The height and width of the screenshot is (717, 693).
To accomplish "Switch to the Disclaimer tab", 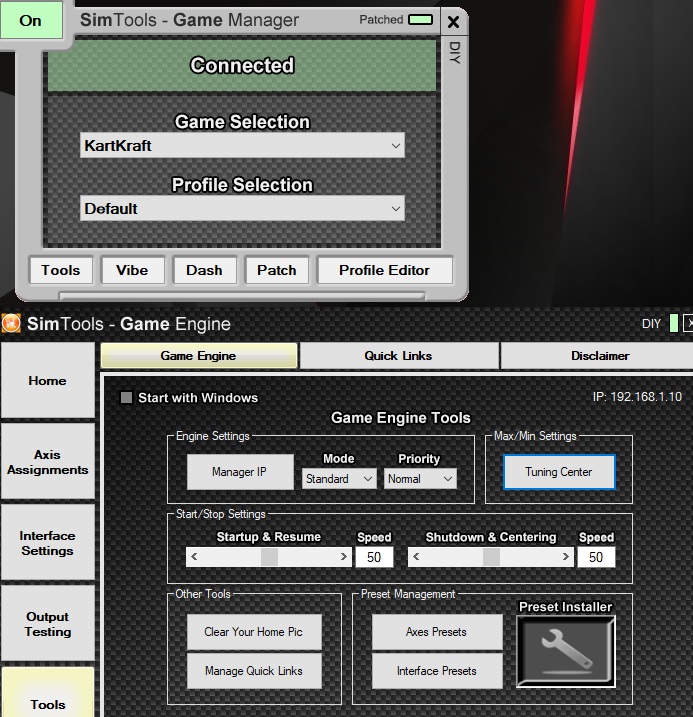I will tap(599, 356).
